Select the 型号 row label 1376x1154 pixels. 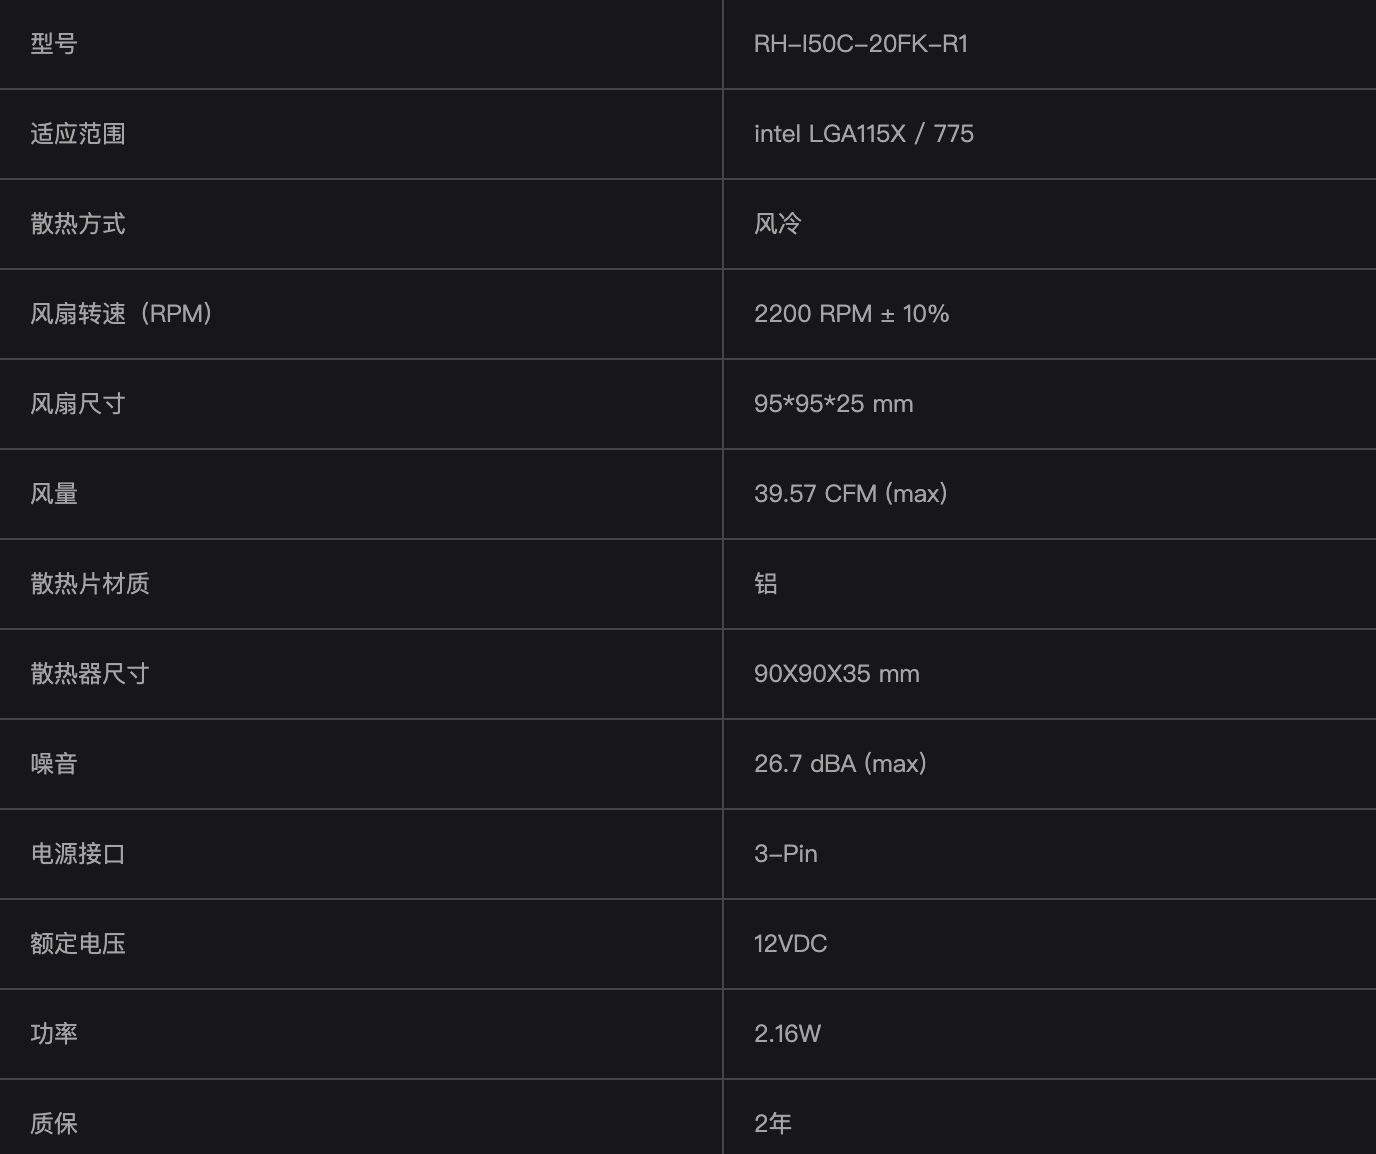pyautogui.click(x=54, y=44)
